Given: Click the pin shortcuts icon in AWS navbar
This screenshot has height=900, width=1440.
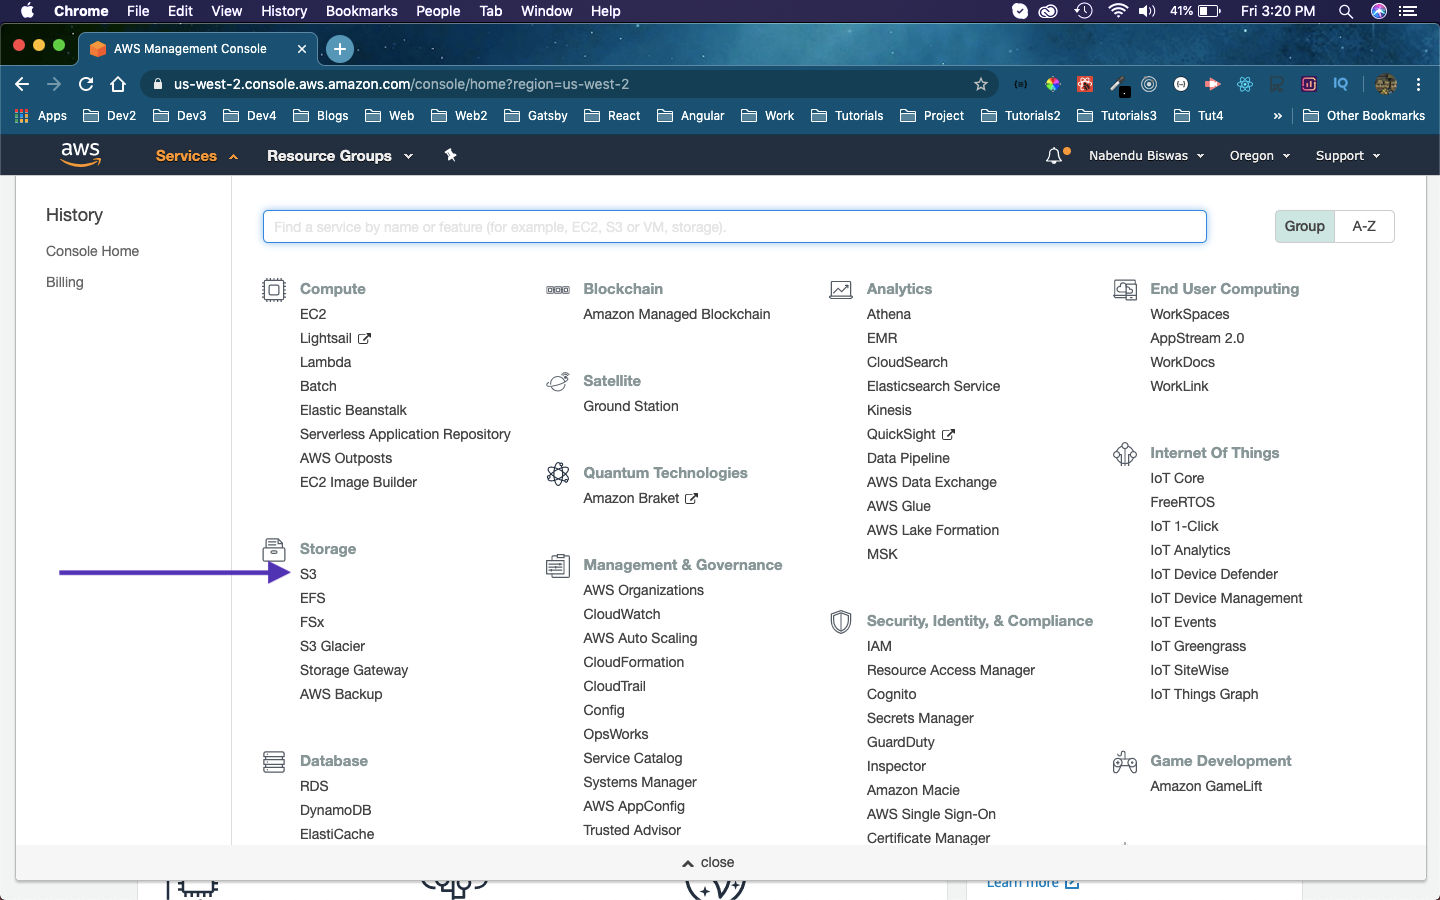Looking at the screenshot, I should [x=450, y=155].
